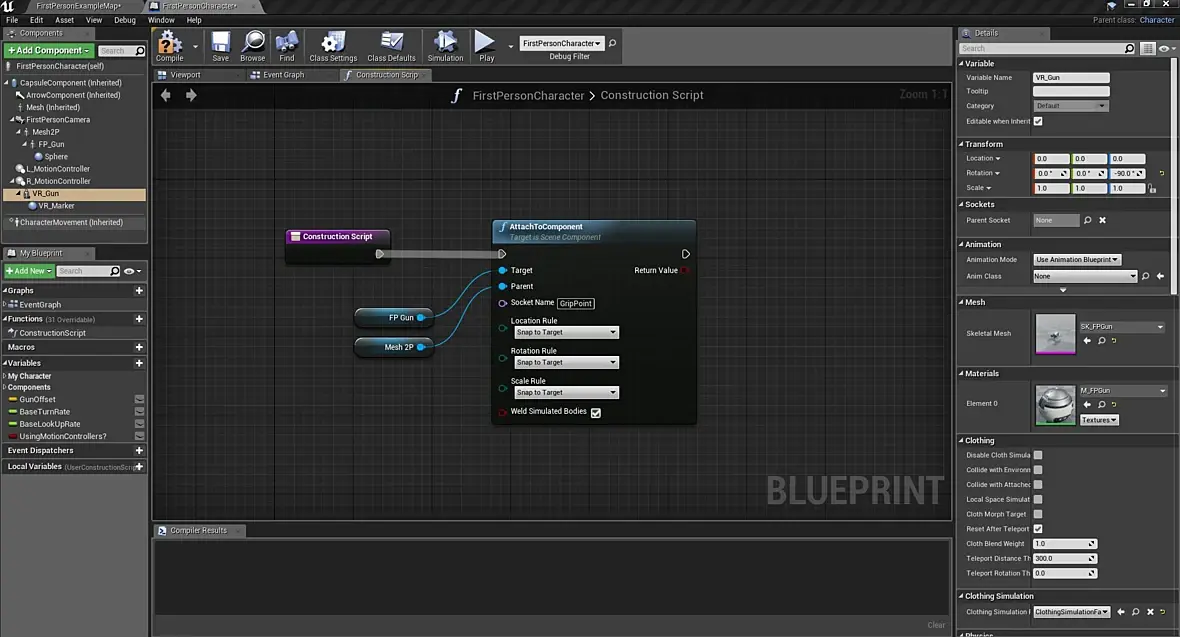Open the Find tool in toolbar
Screen dimensions: 1180x637
tap(287, 47)
